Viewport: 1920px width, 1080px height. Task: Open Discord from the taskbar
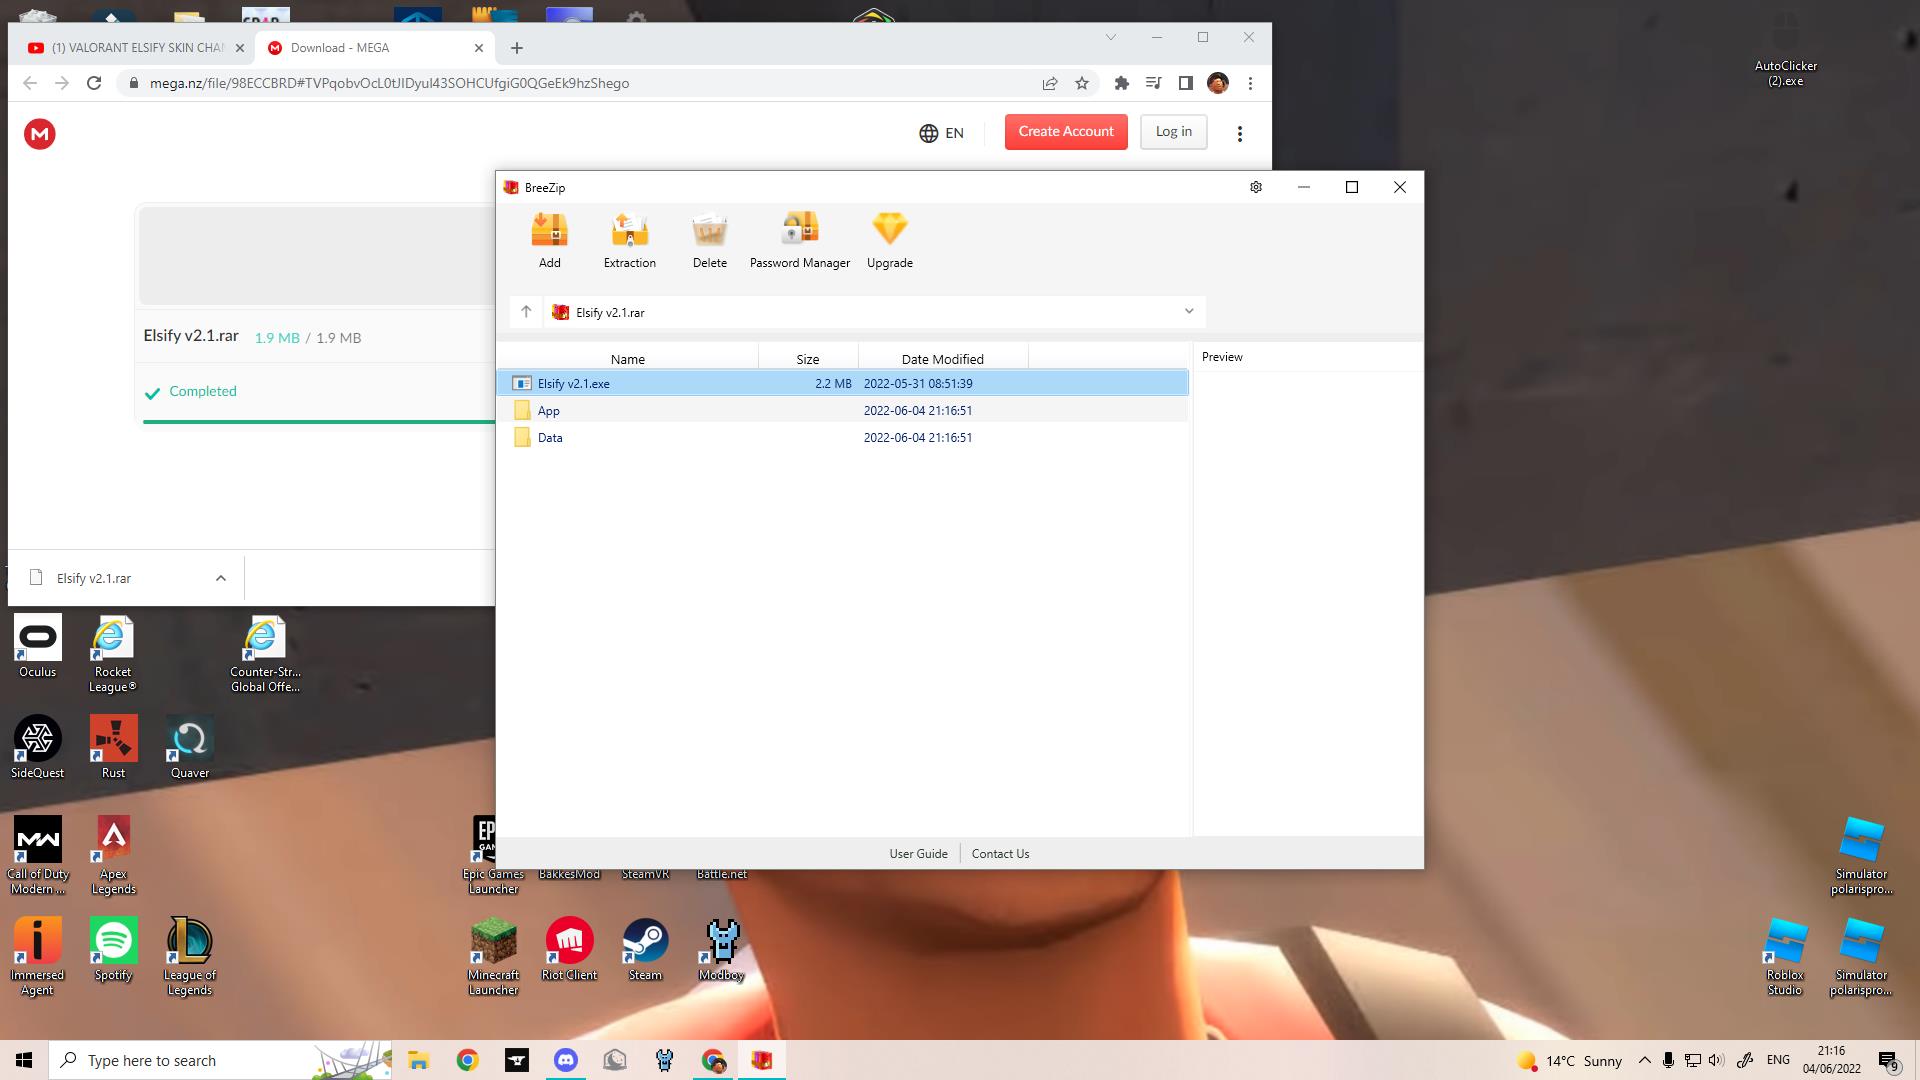point(566,1060)
